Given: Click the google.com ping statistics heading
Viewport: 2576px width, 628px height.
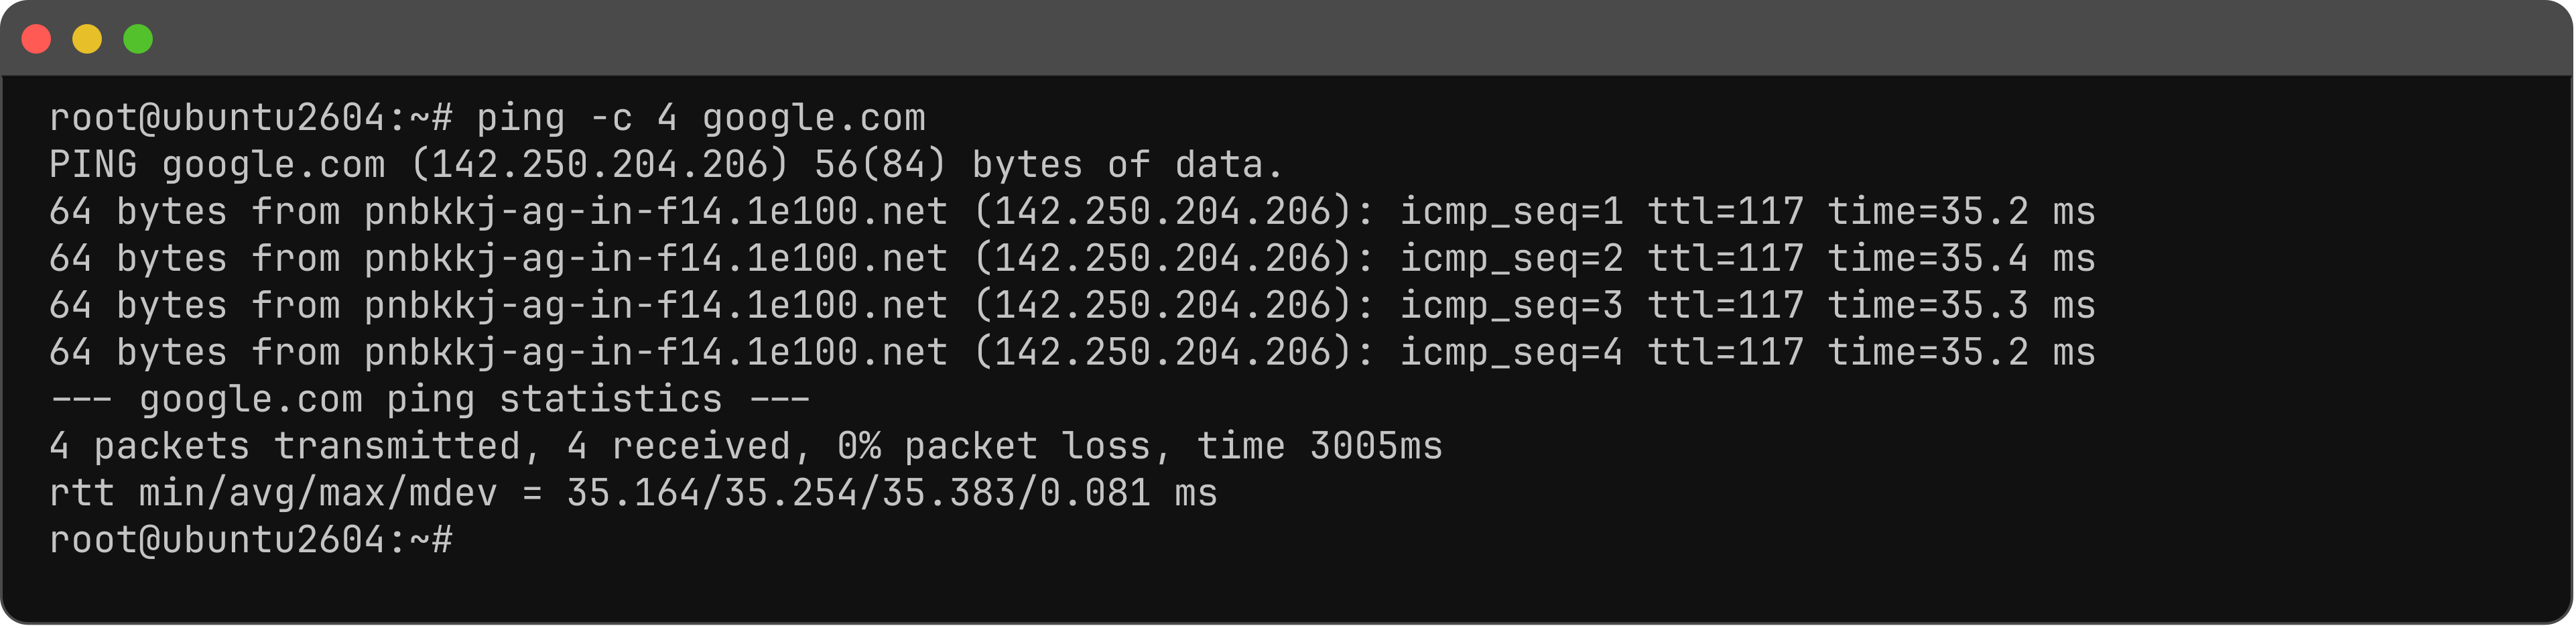Looking at the screenshot, I should (x=430, y=400).
